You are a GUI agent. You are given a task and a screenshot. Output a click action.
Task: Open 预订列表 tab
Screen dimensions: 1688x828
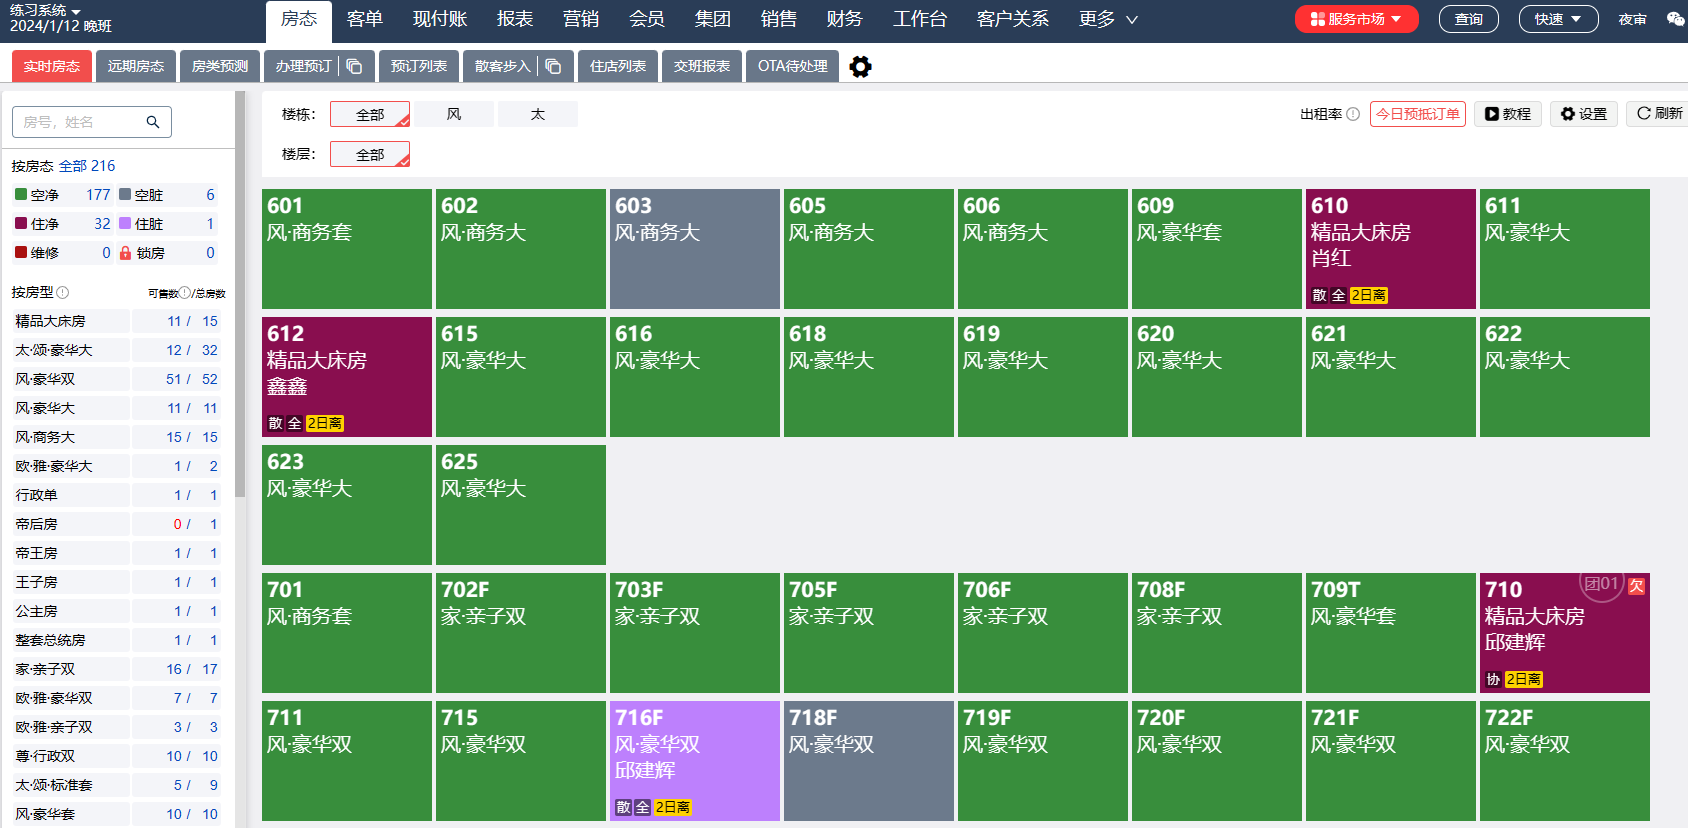pos(419,66)
